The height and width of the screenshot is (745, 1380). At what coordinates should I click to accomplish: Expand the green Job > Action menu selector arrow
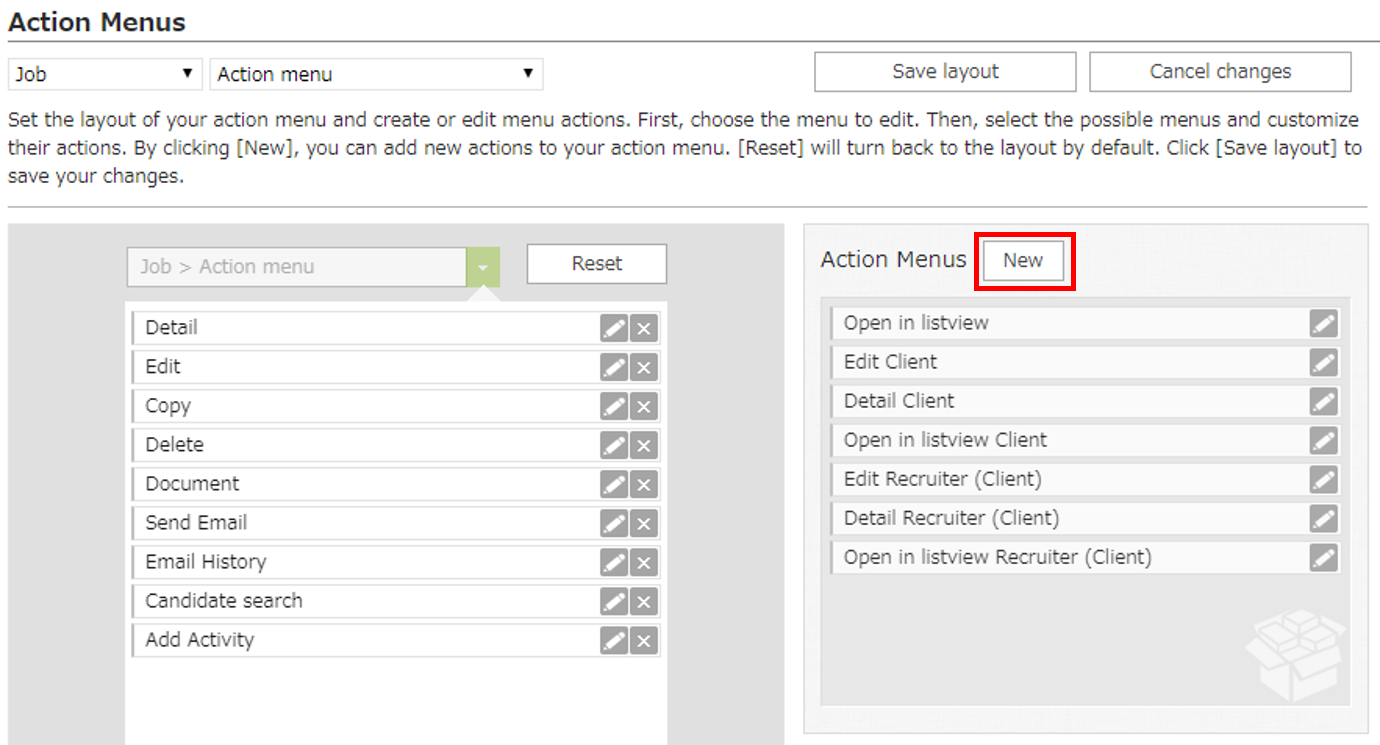pyautogui.click(x=482, y=266)
